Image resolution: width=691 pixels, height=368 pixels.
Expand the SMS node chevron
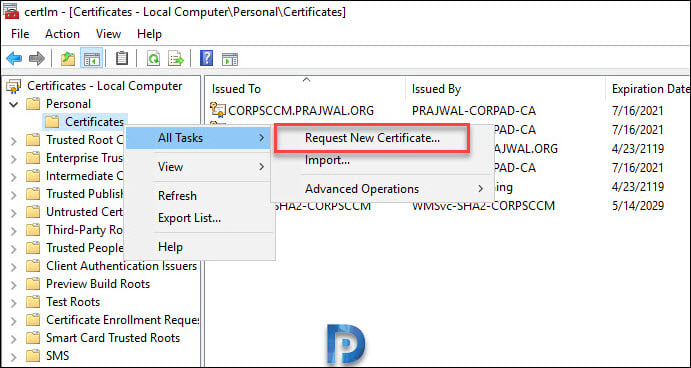pos(14,356)
